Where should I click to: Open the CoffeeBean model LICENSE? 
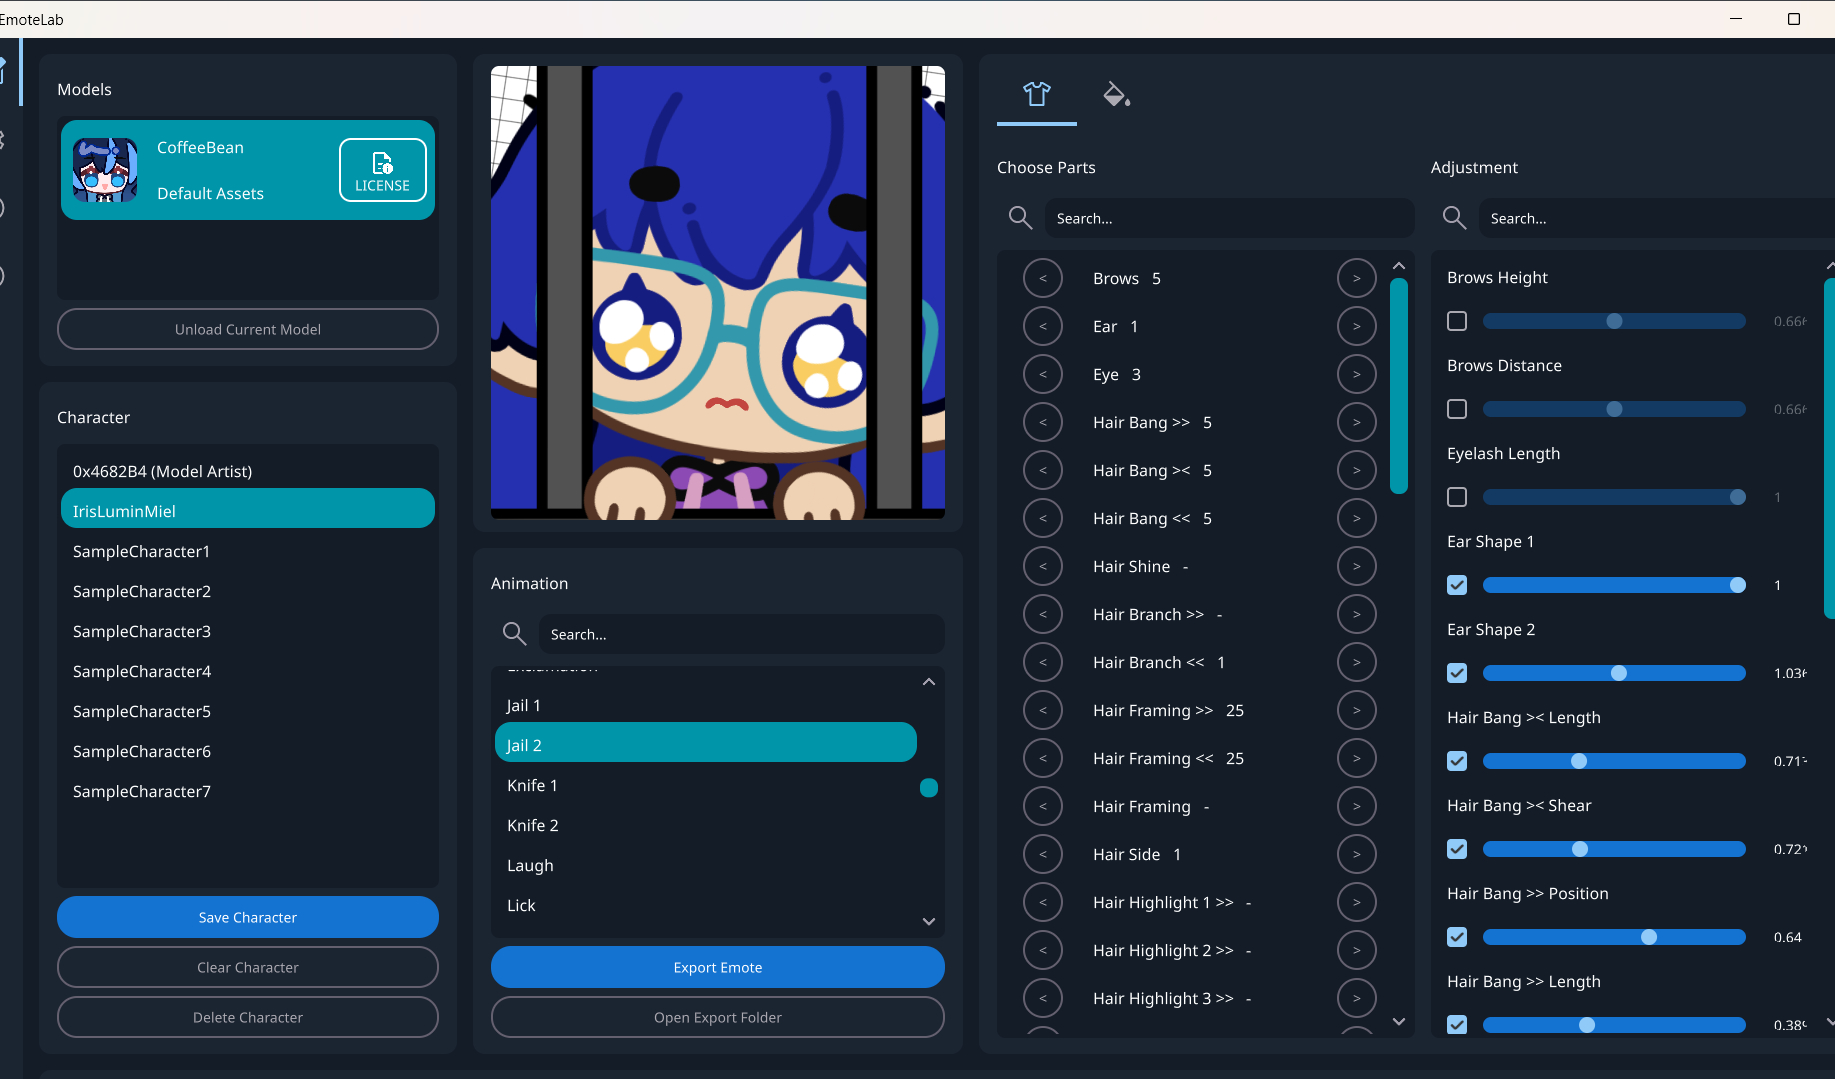382,170
